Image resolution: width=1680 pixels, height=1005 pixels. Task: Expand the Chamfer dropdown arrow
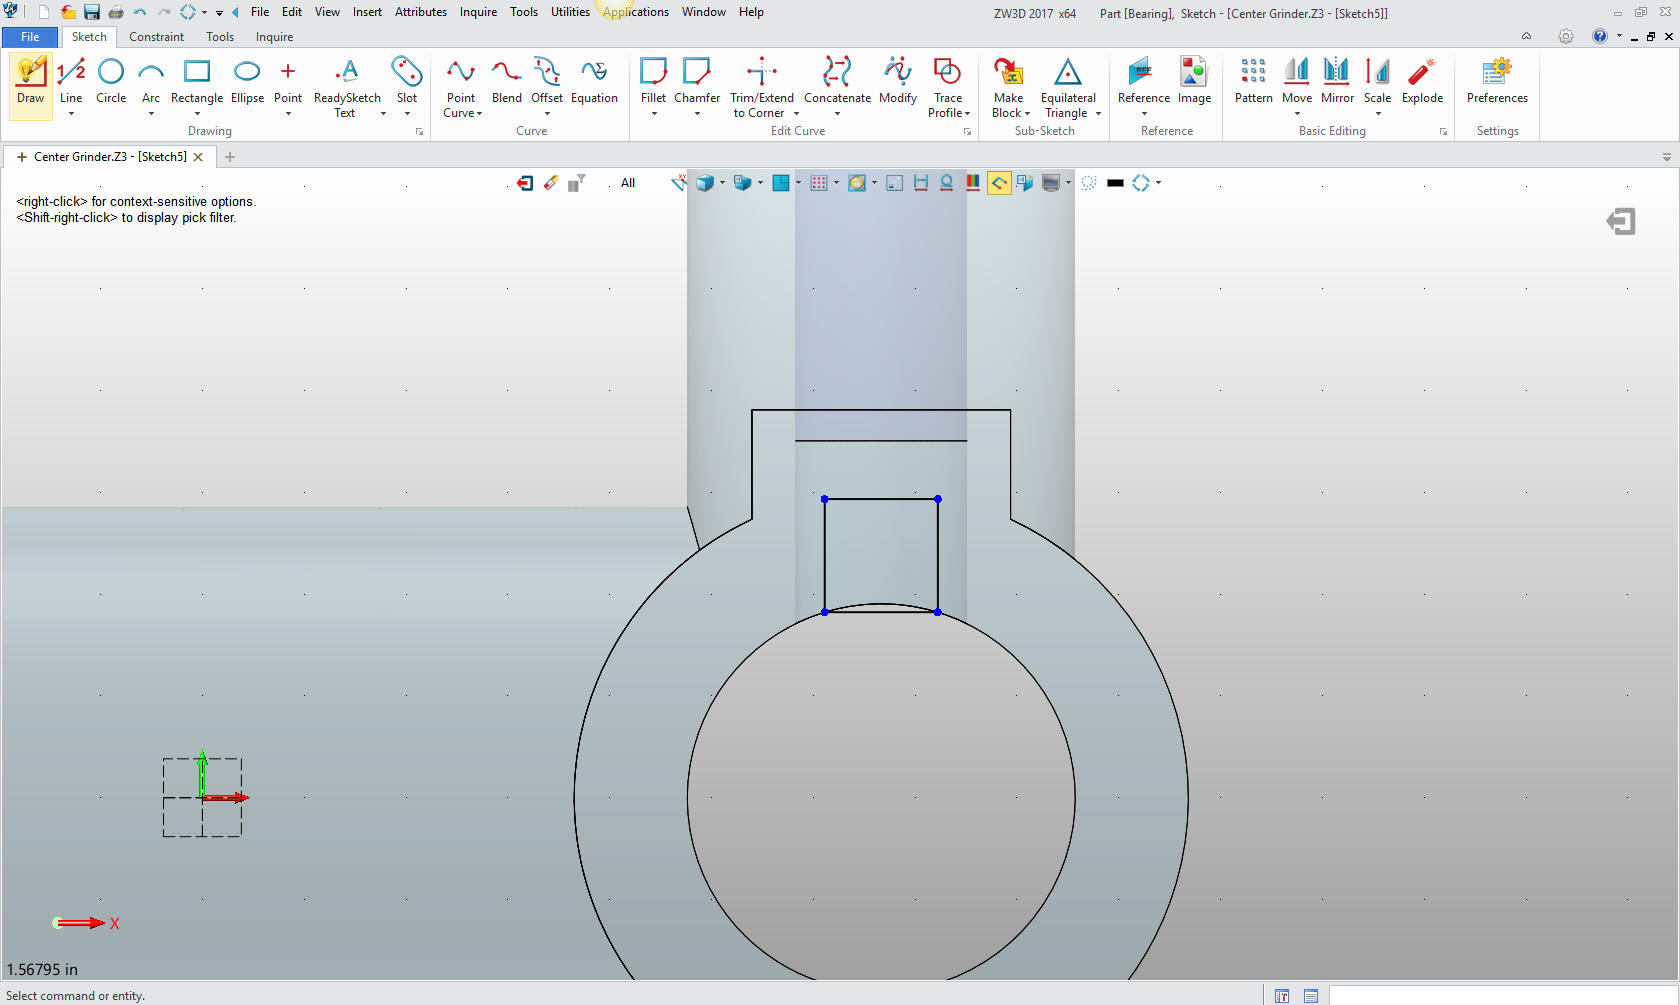(x=697, y=114)
